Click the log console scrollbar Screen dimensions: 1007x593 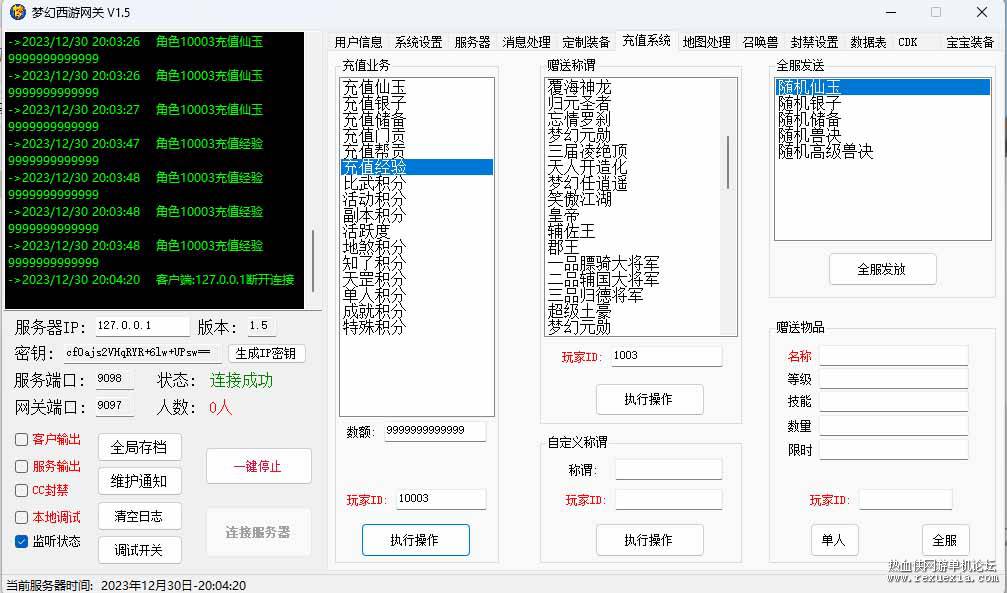tap(313, 261)
